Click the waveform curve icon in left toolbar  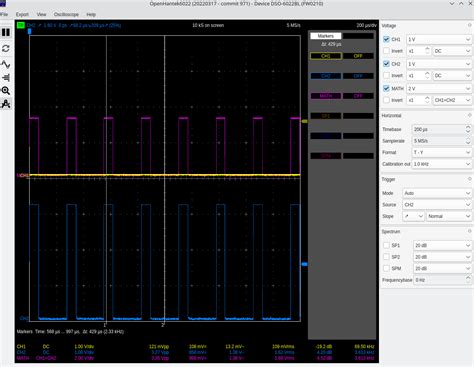6,64
